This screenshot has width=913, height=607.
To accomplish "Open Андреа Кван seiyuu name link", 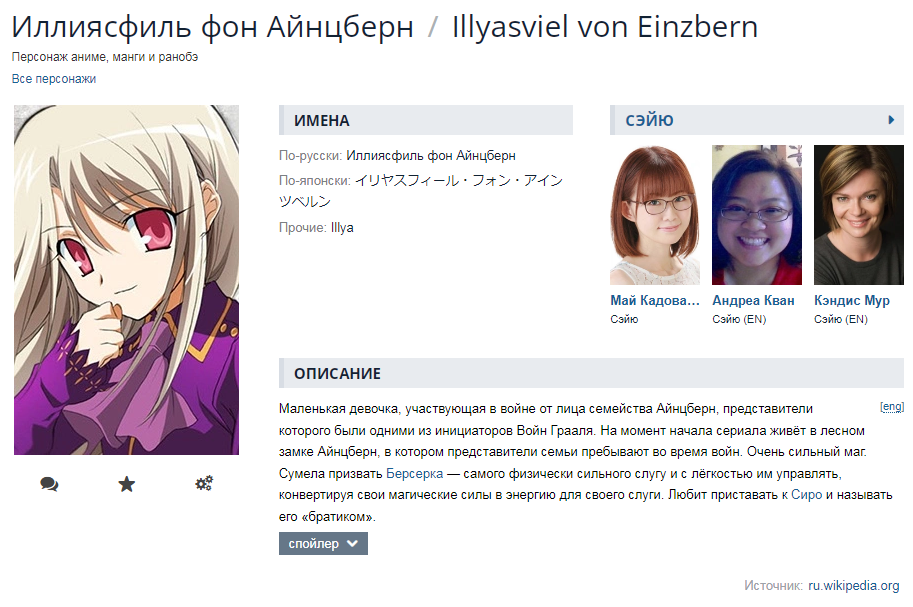I will point(753,301).
